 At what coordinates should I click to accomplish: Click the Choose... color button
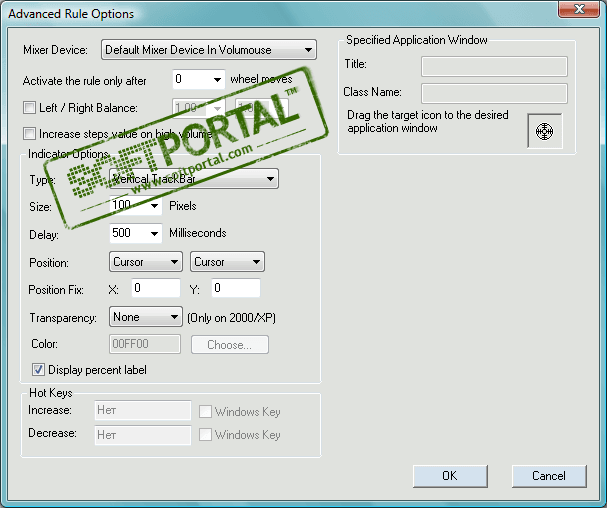230,345
